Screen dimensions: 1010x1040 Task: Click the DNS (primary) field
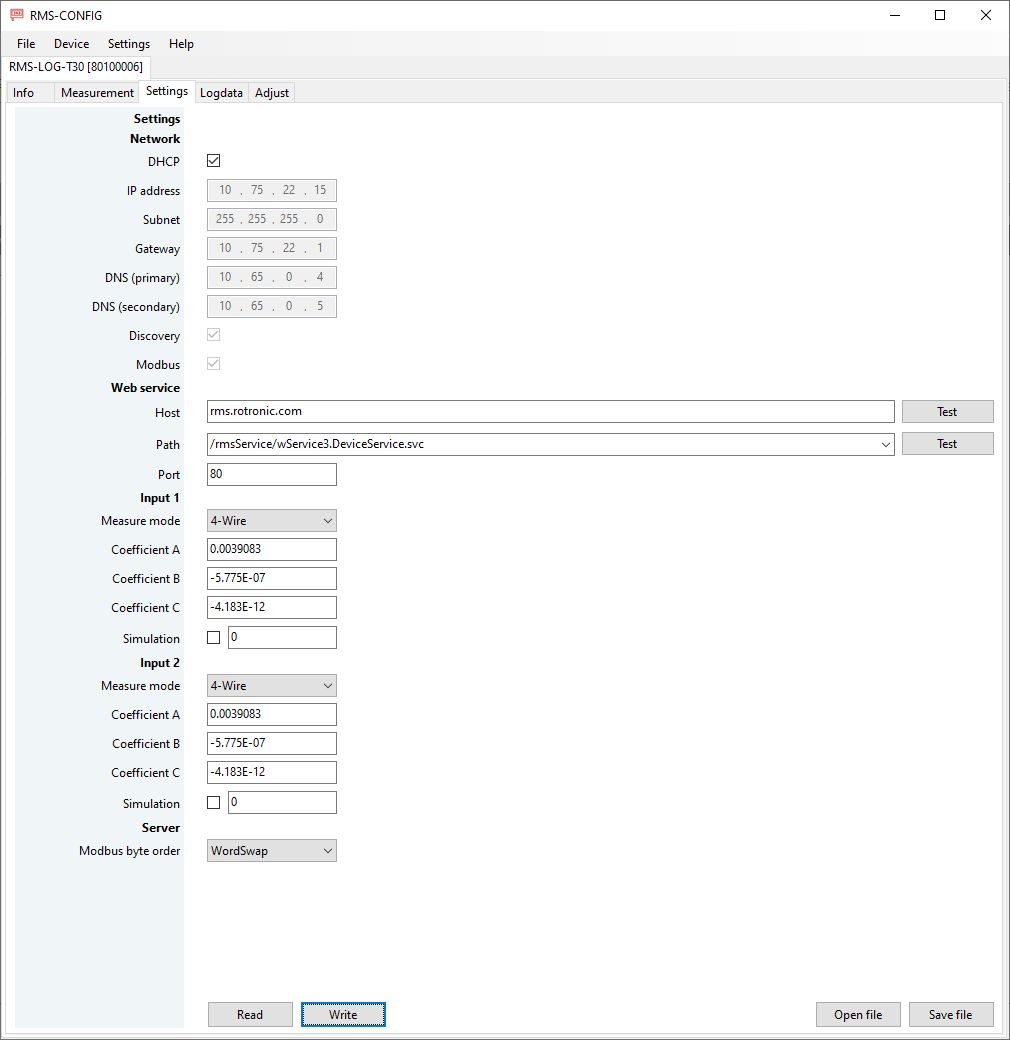tap(272, 277)
